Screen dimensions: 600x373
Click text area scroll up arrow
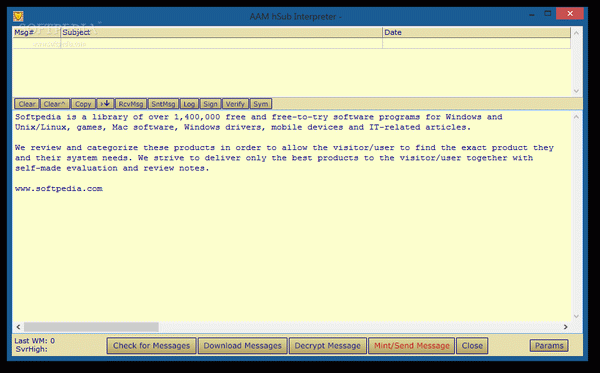coord(576,117)
